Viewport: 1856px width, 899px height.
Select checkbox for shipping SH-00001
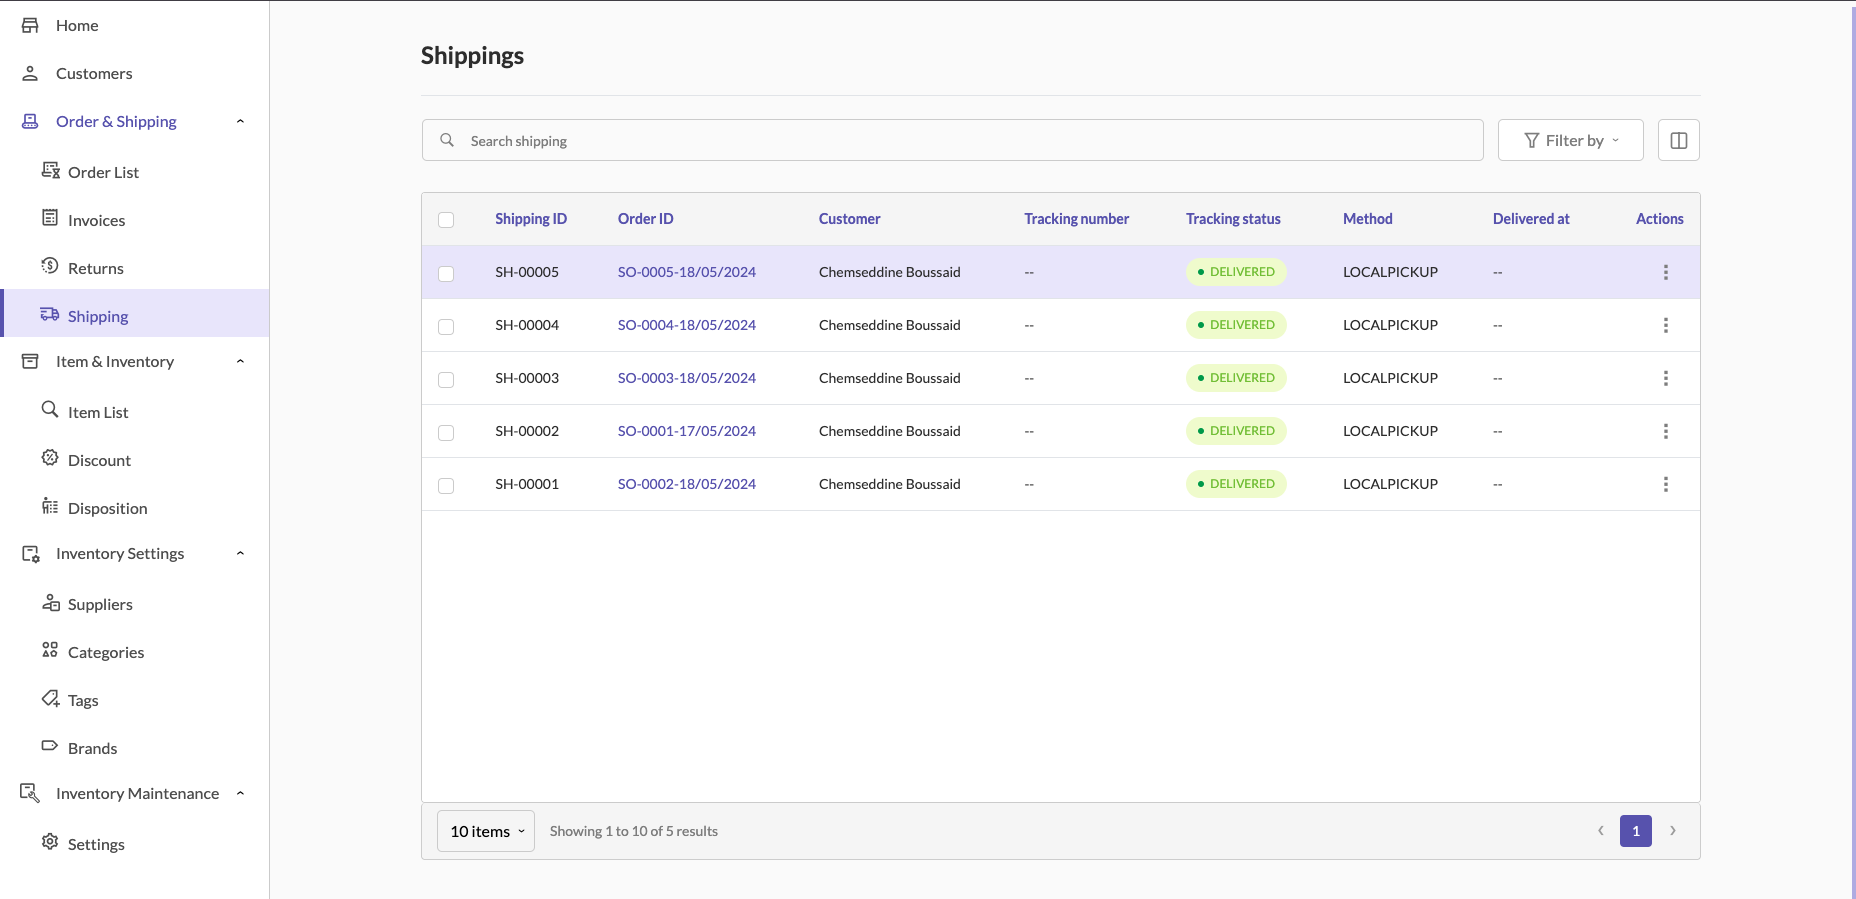tap(446, 486)
